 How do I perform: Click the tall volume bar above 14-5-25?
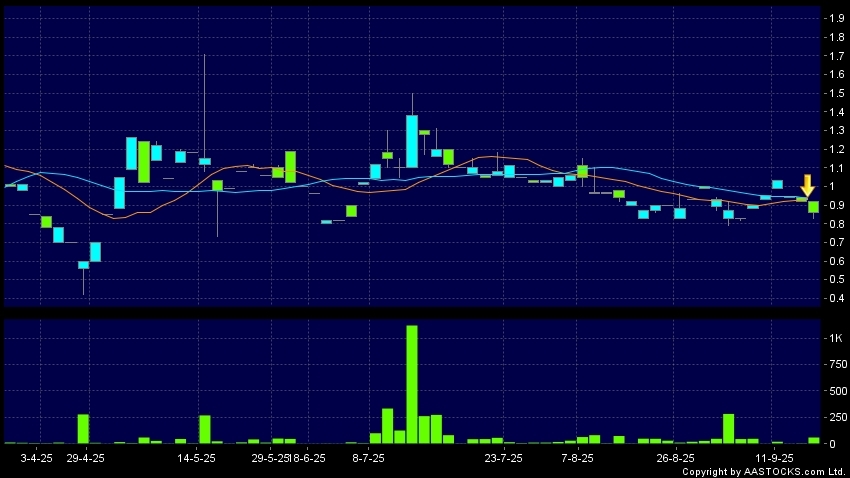tap(205, 429)
